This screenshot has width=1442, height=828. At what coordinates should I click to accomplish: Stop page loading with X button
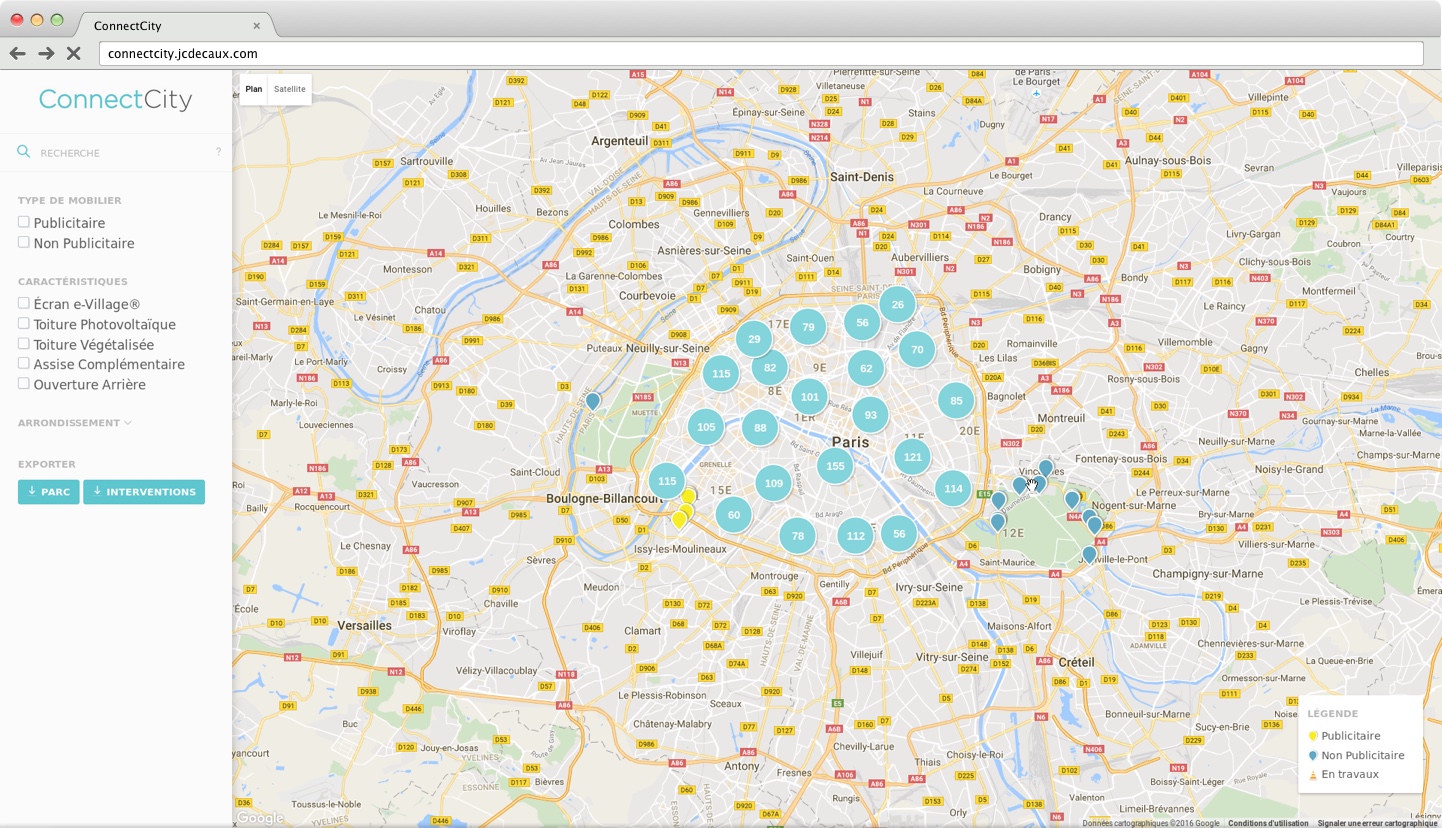point(73,53)
